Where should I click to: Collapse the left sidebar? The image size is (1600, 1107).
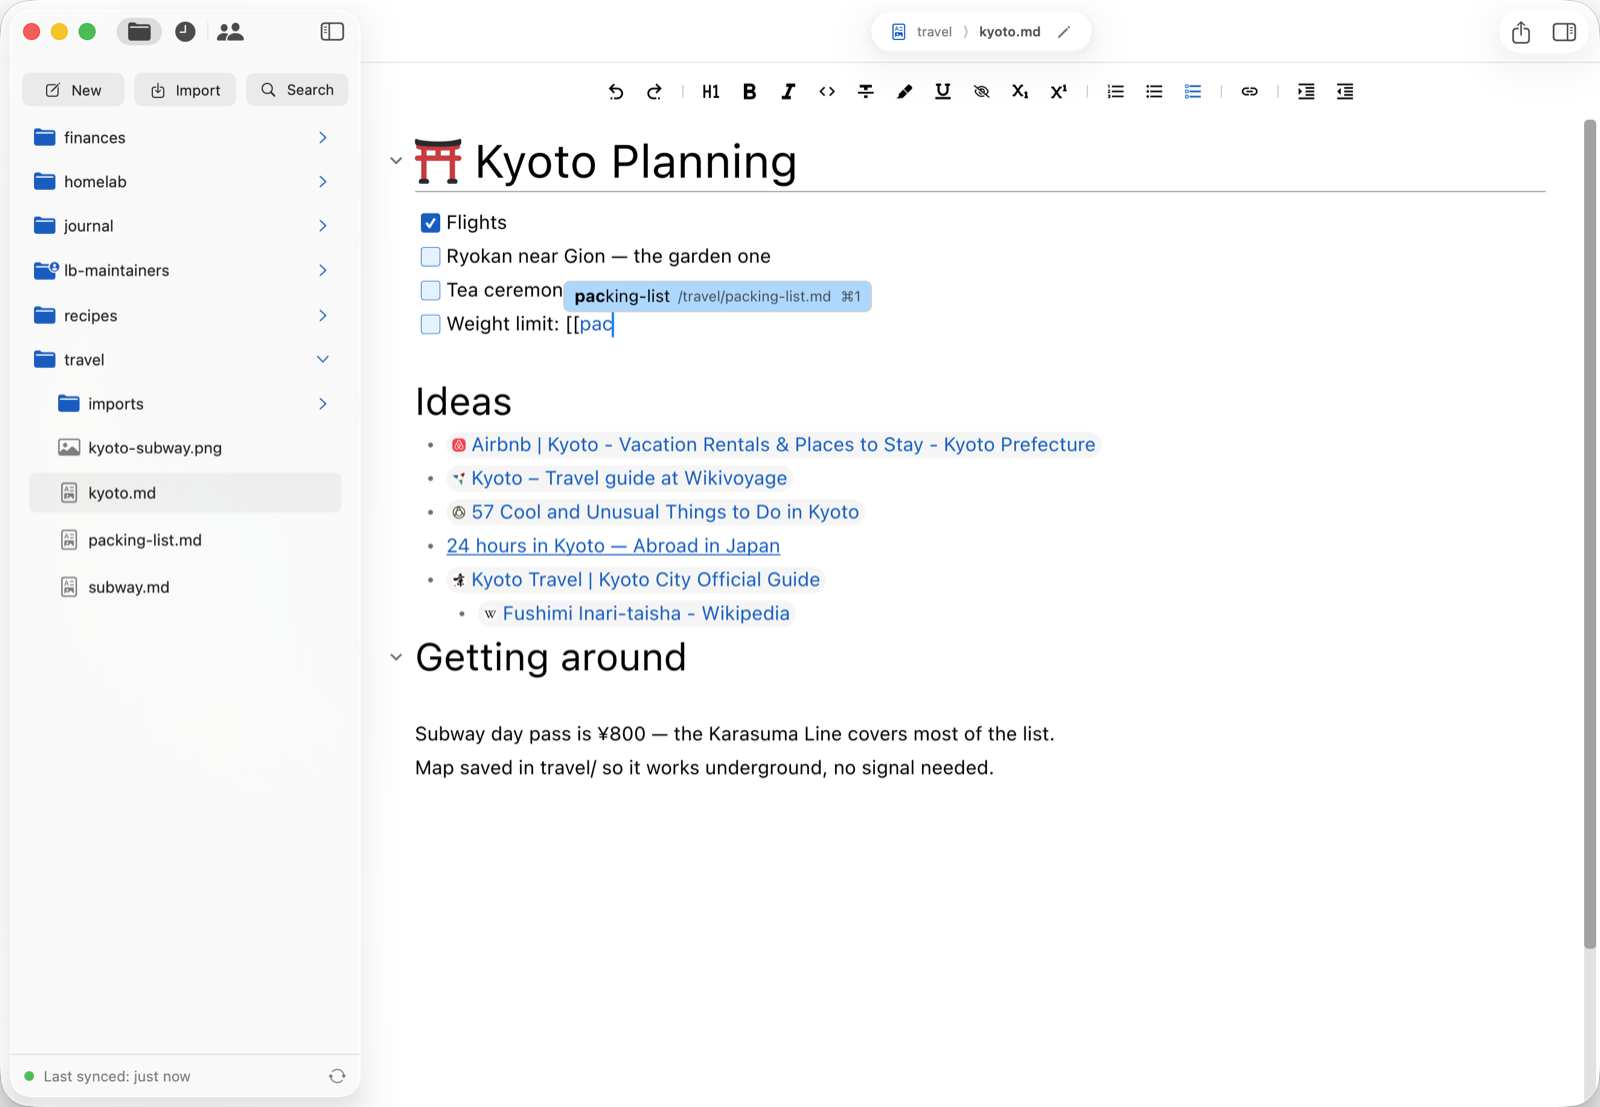332,32
